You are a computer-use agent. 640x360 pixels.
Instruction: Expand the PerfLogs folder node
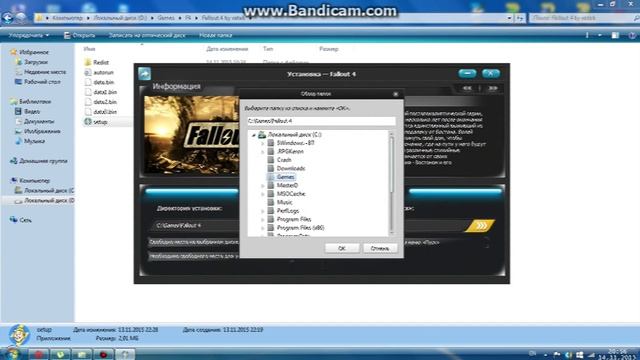[263, 211]
